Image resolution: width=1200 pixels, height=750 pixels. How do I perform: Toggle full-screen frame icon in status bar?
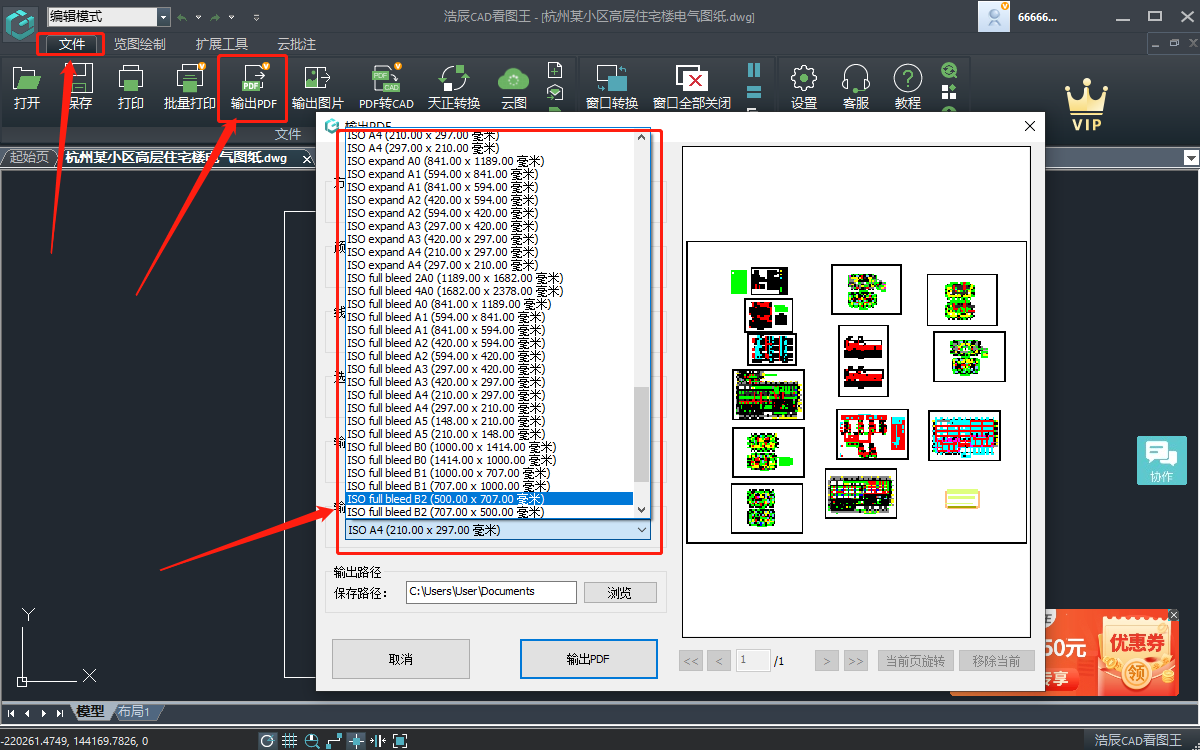point(400,741)
